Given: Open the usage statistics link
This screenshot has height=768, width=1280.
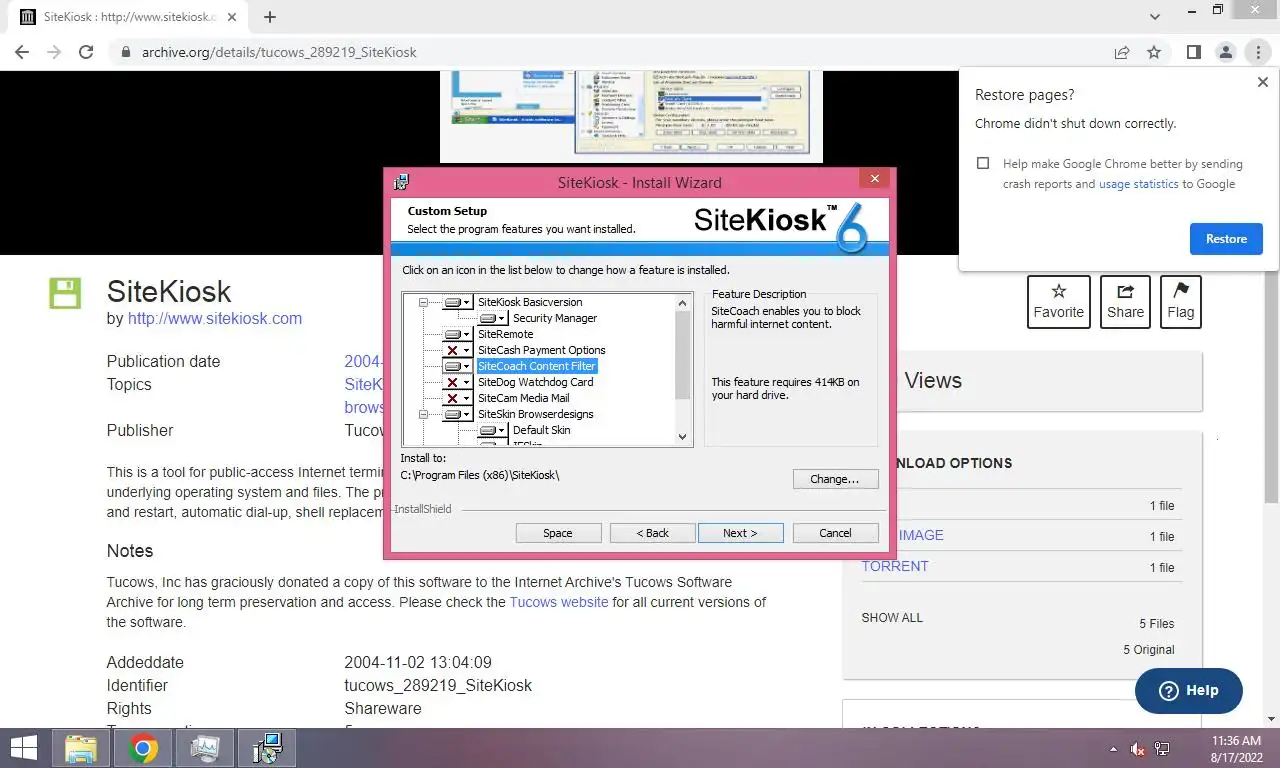Looking at the screenshot, I should point(1138,184).
